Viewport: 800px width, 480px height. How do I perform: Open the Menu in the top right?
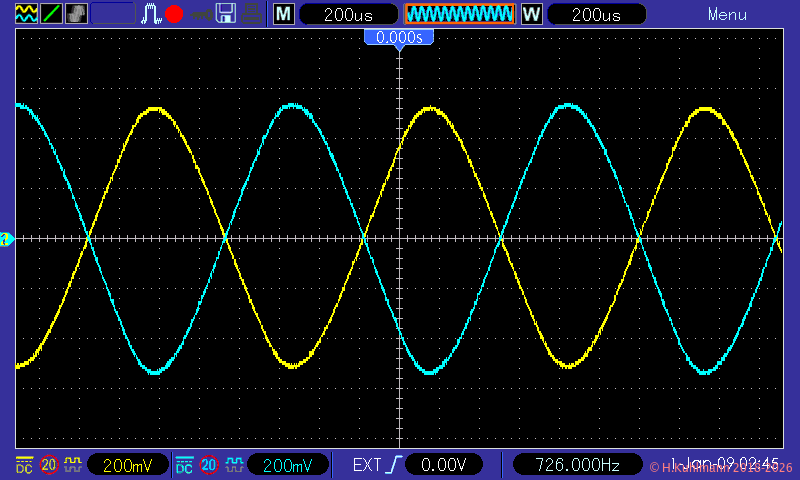pos(727,15)
